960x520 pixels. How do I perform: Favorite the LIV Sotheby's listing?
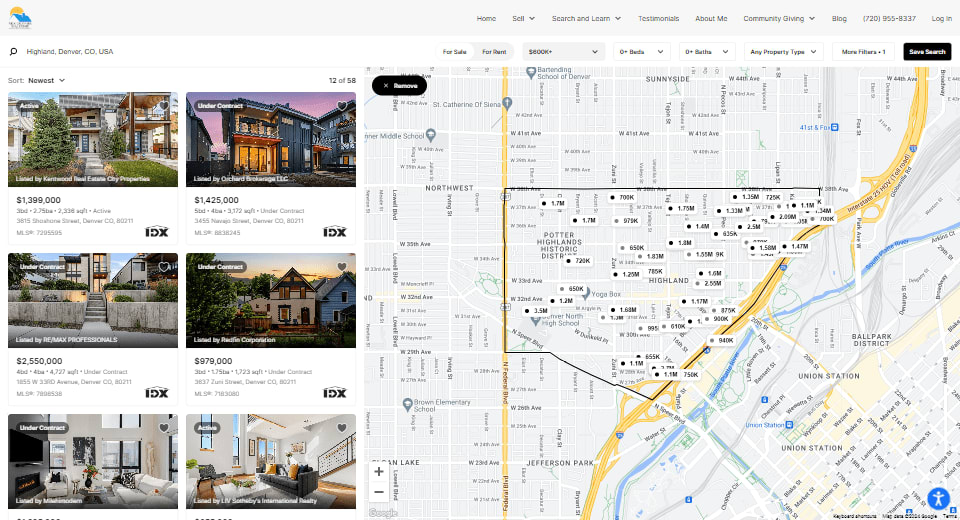pyautogui.click(x=342, y=428)
